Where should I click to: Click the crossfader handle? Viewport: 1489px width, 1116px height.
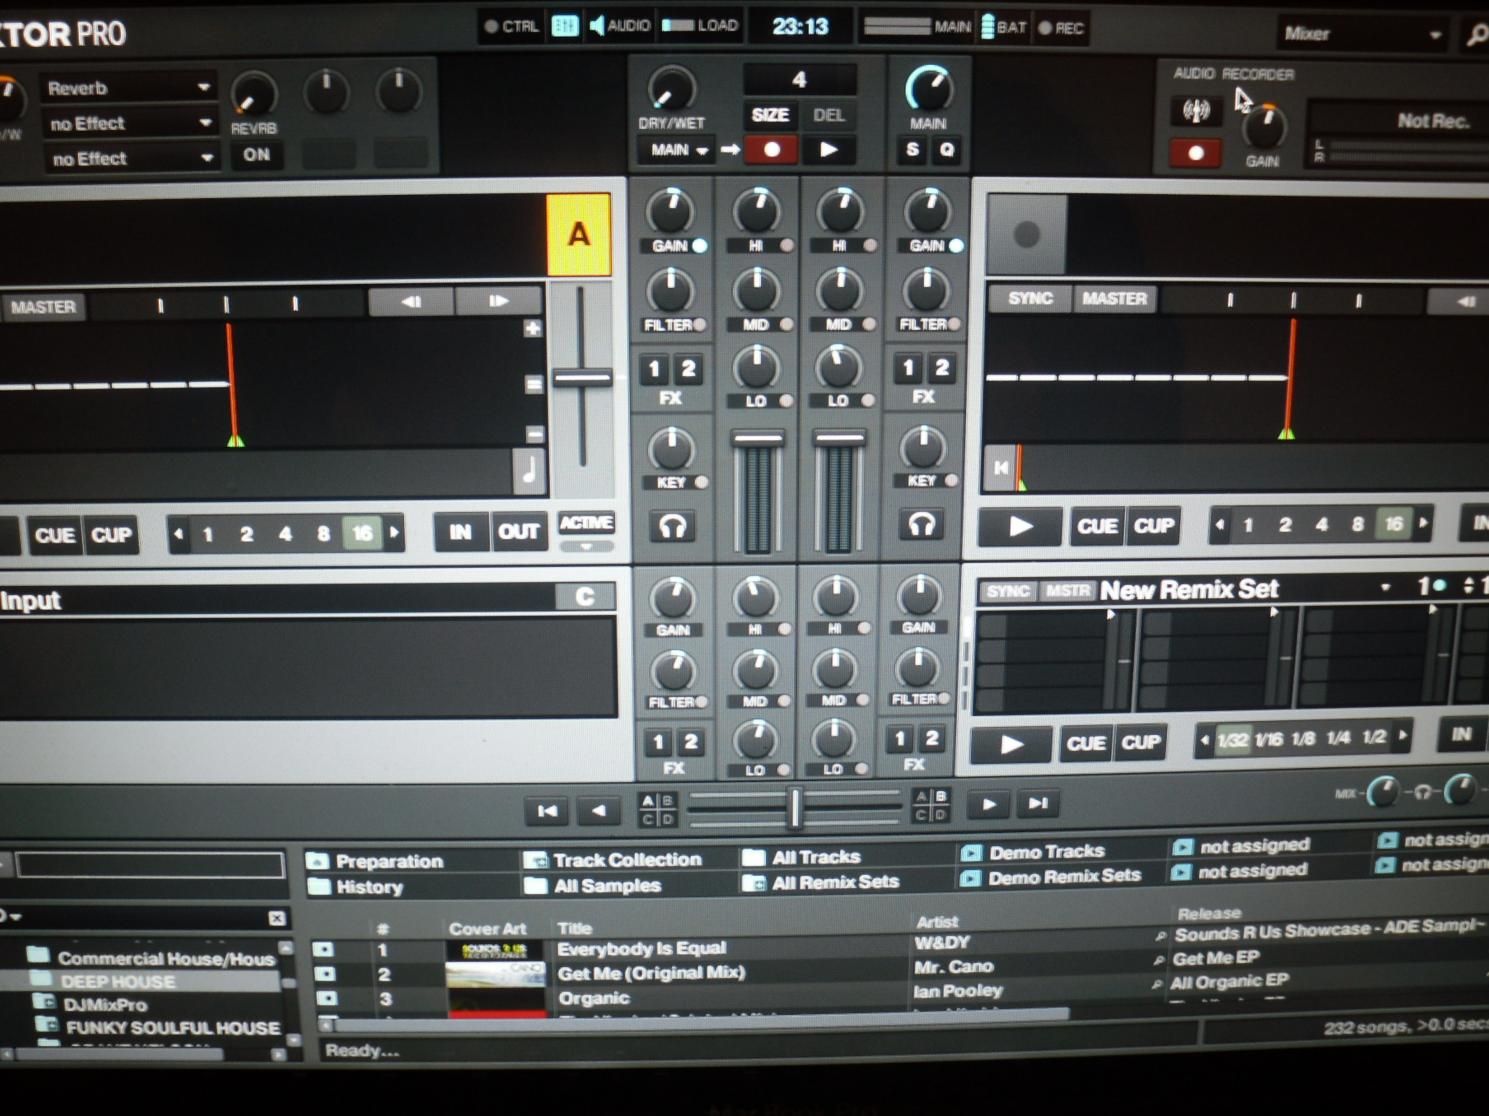[795, 807]
